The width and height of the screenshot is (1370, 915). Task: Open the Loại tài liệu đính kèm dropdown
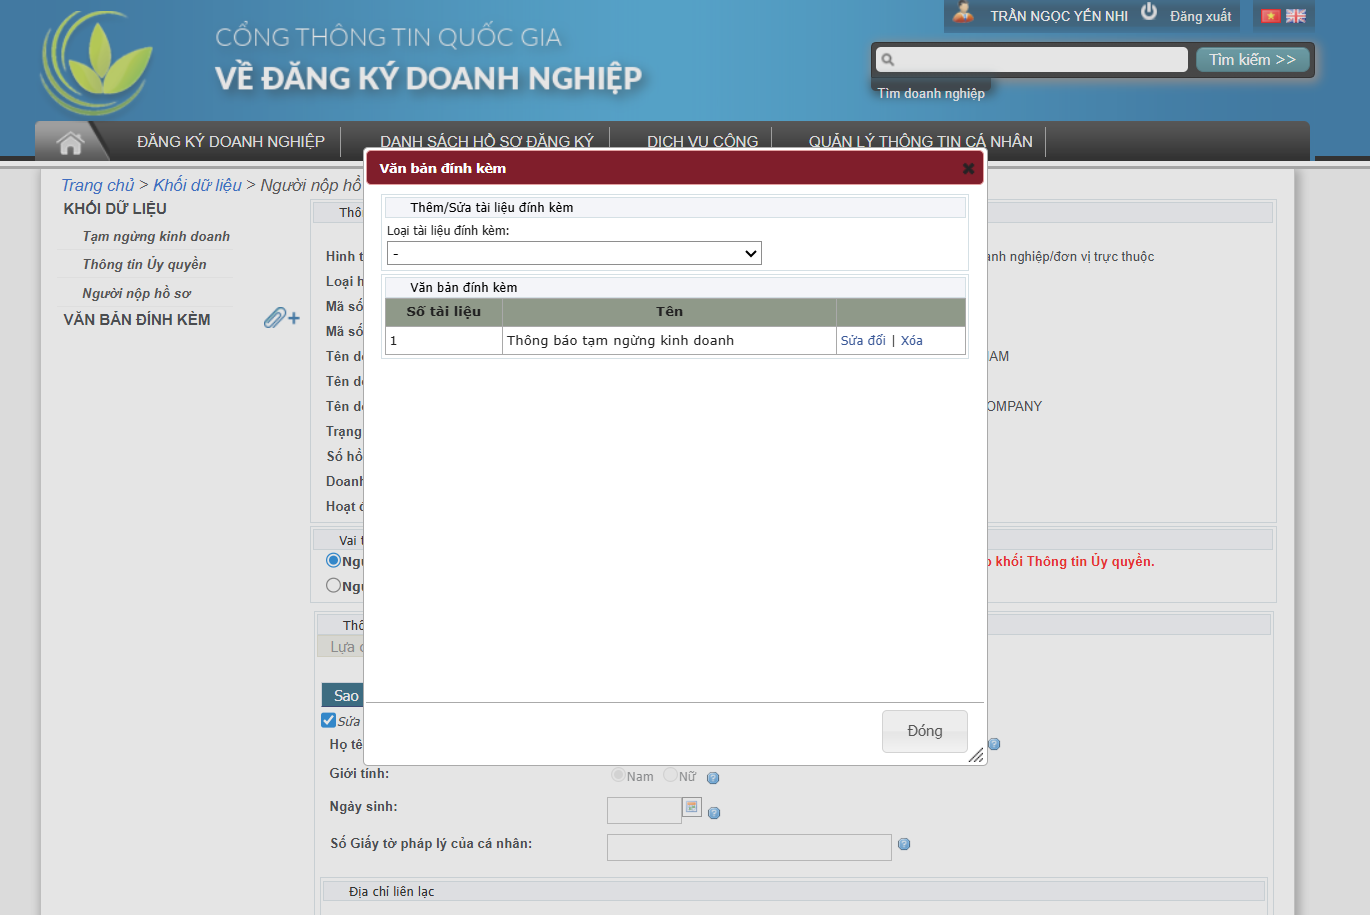point(574,254)
